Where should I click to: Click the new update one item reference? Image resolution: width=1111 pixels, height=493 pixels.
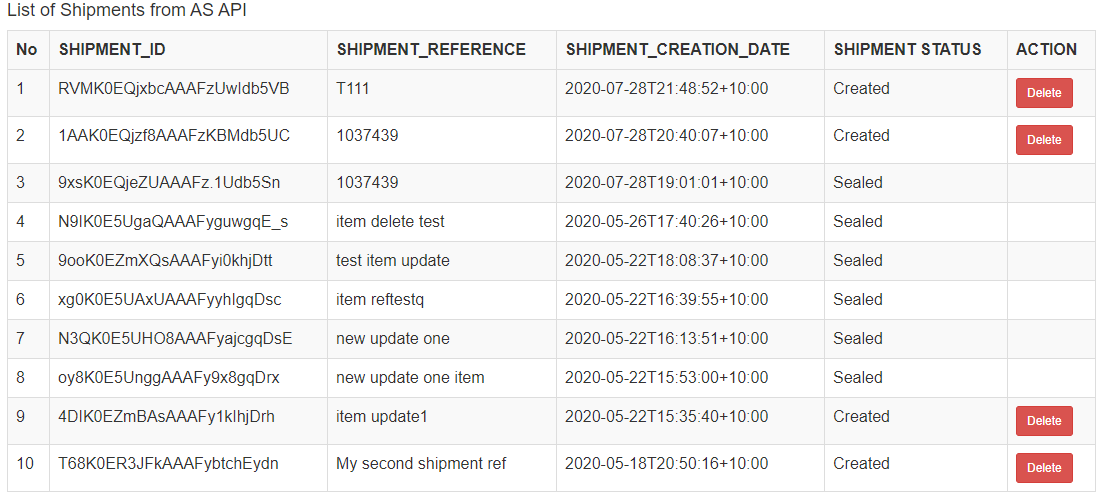click(410, 378)
